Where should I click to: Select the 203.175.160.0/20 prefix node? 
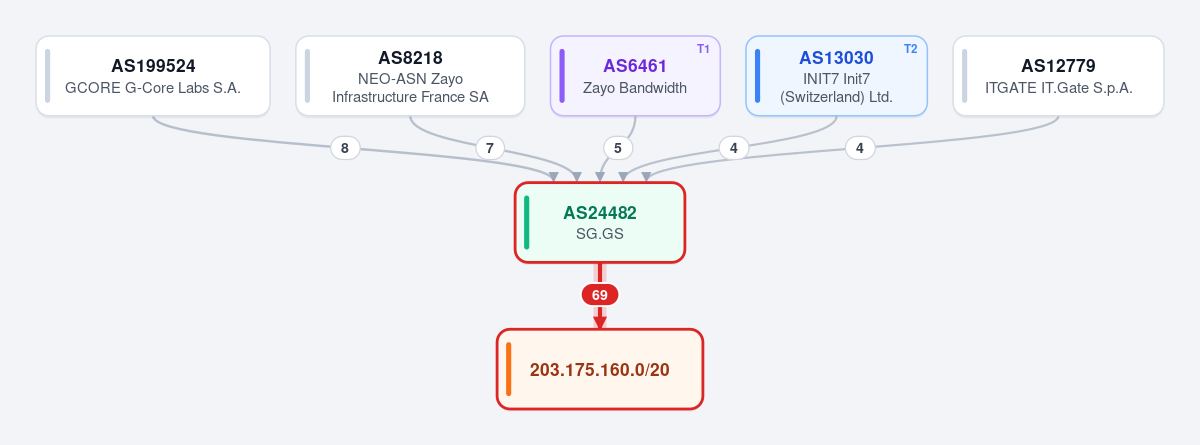coord(600,369)
